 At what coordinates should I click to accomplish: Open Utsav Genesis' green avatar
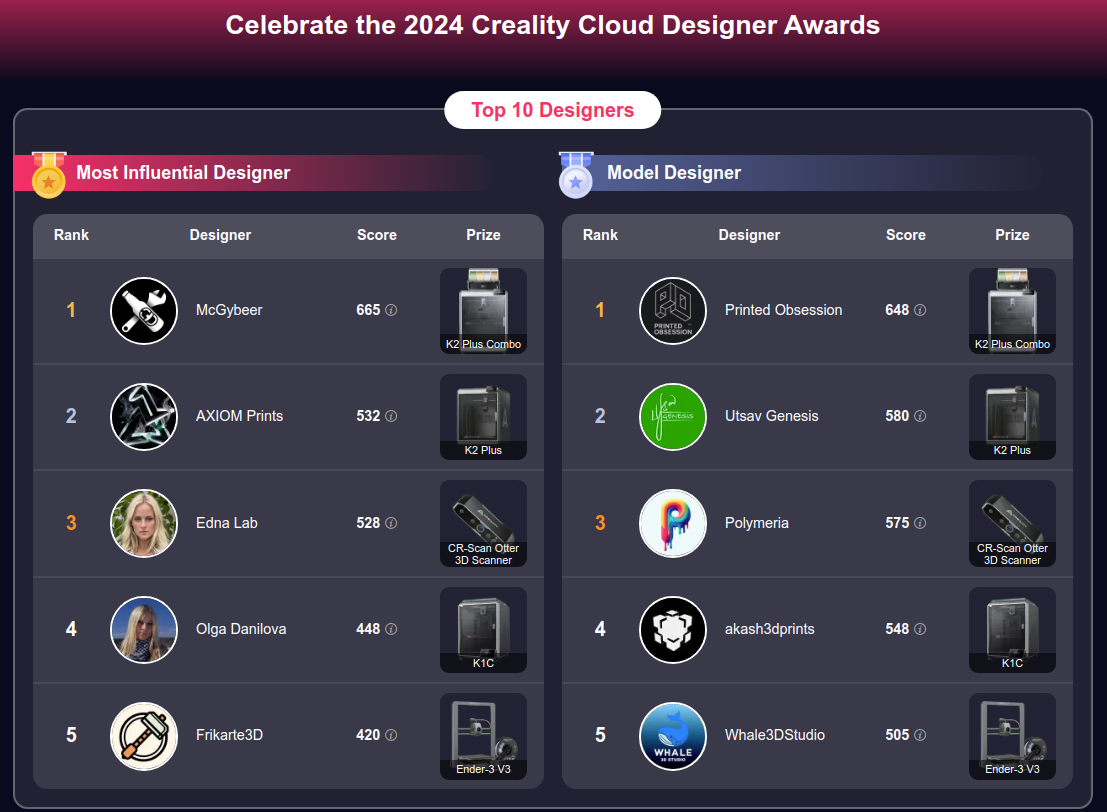673,417
